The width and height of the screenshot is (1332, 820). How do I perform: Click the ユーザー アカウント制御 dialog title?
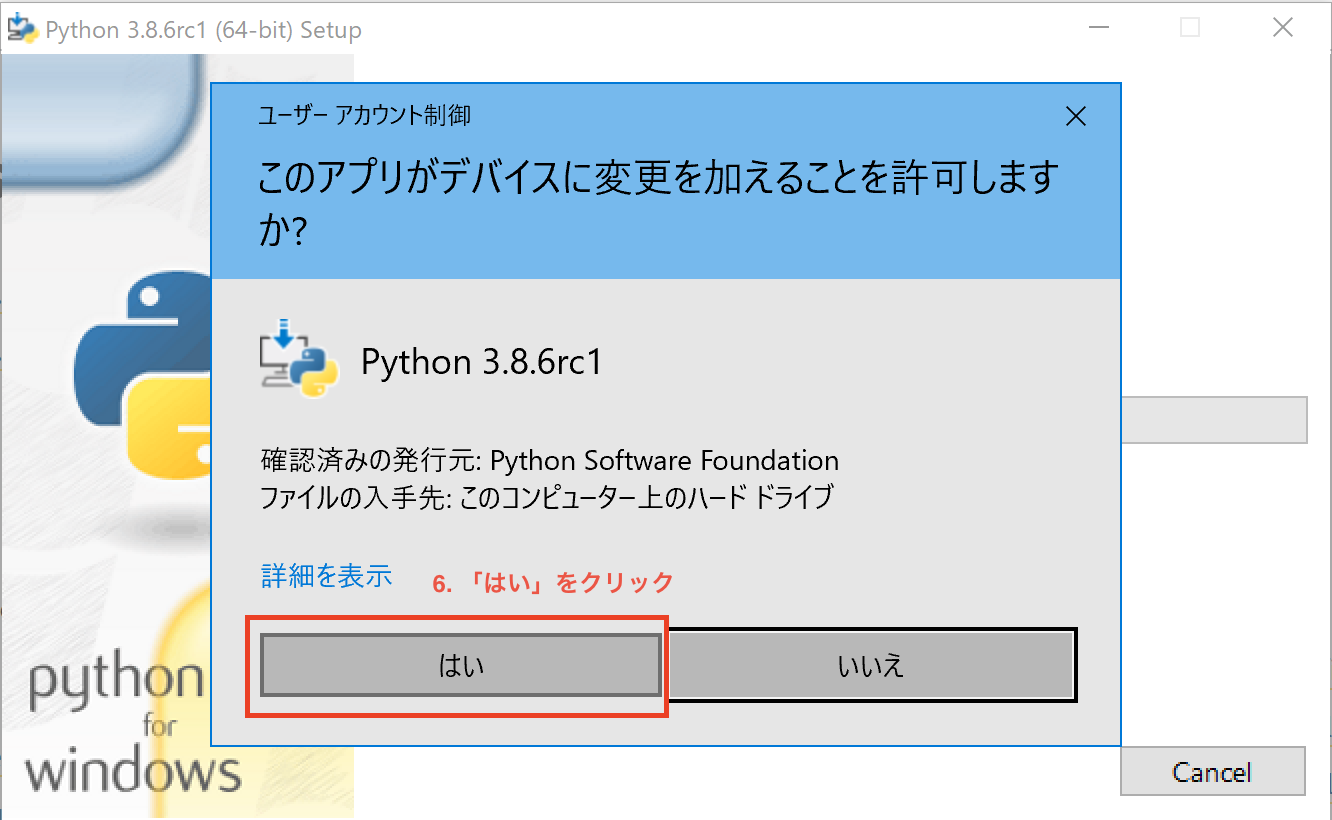coord(364,116)
